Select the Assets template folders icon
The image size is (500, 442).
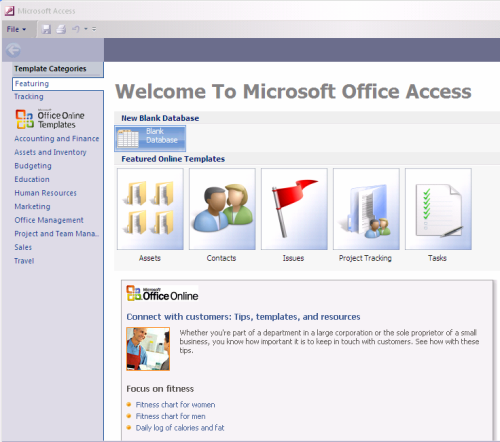point(150,209)
